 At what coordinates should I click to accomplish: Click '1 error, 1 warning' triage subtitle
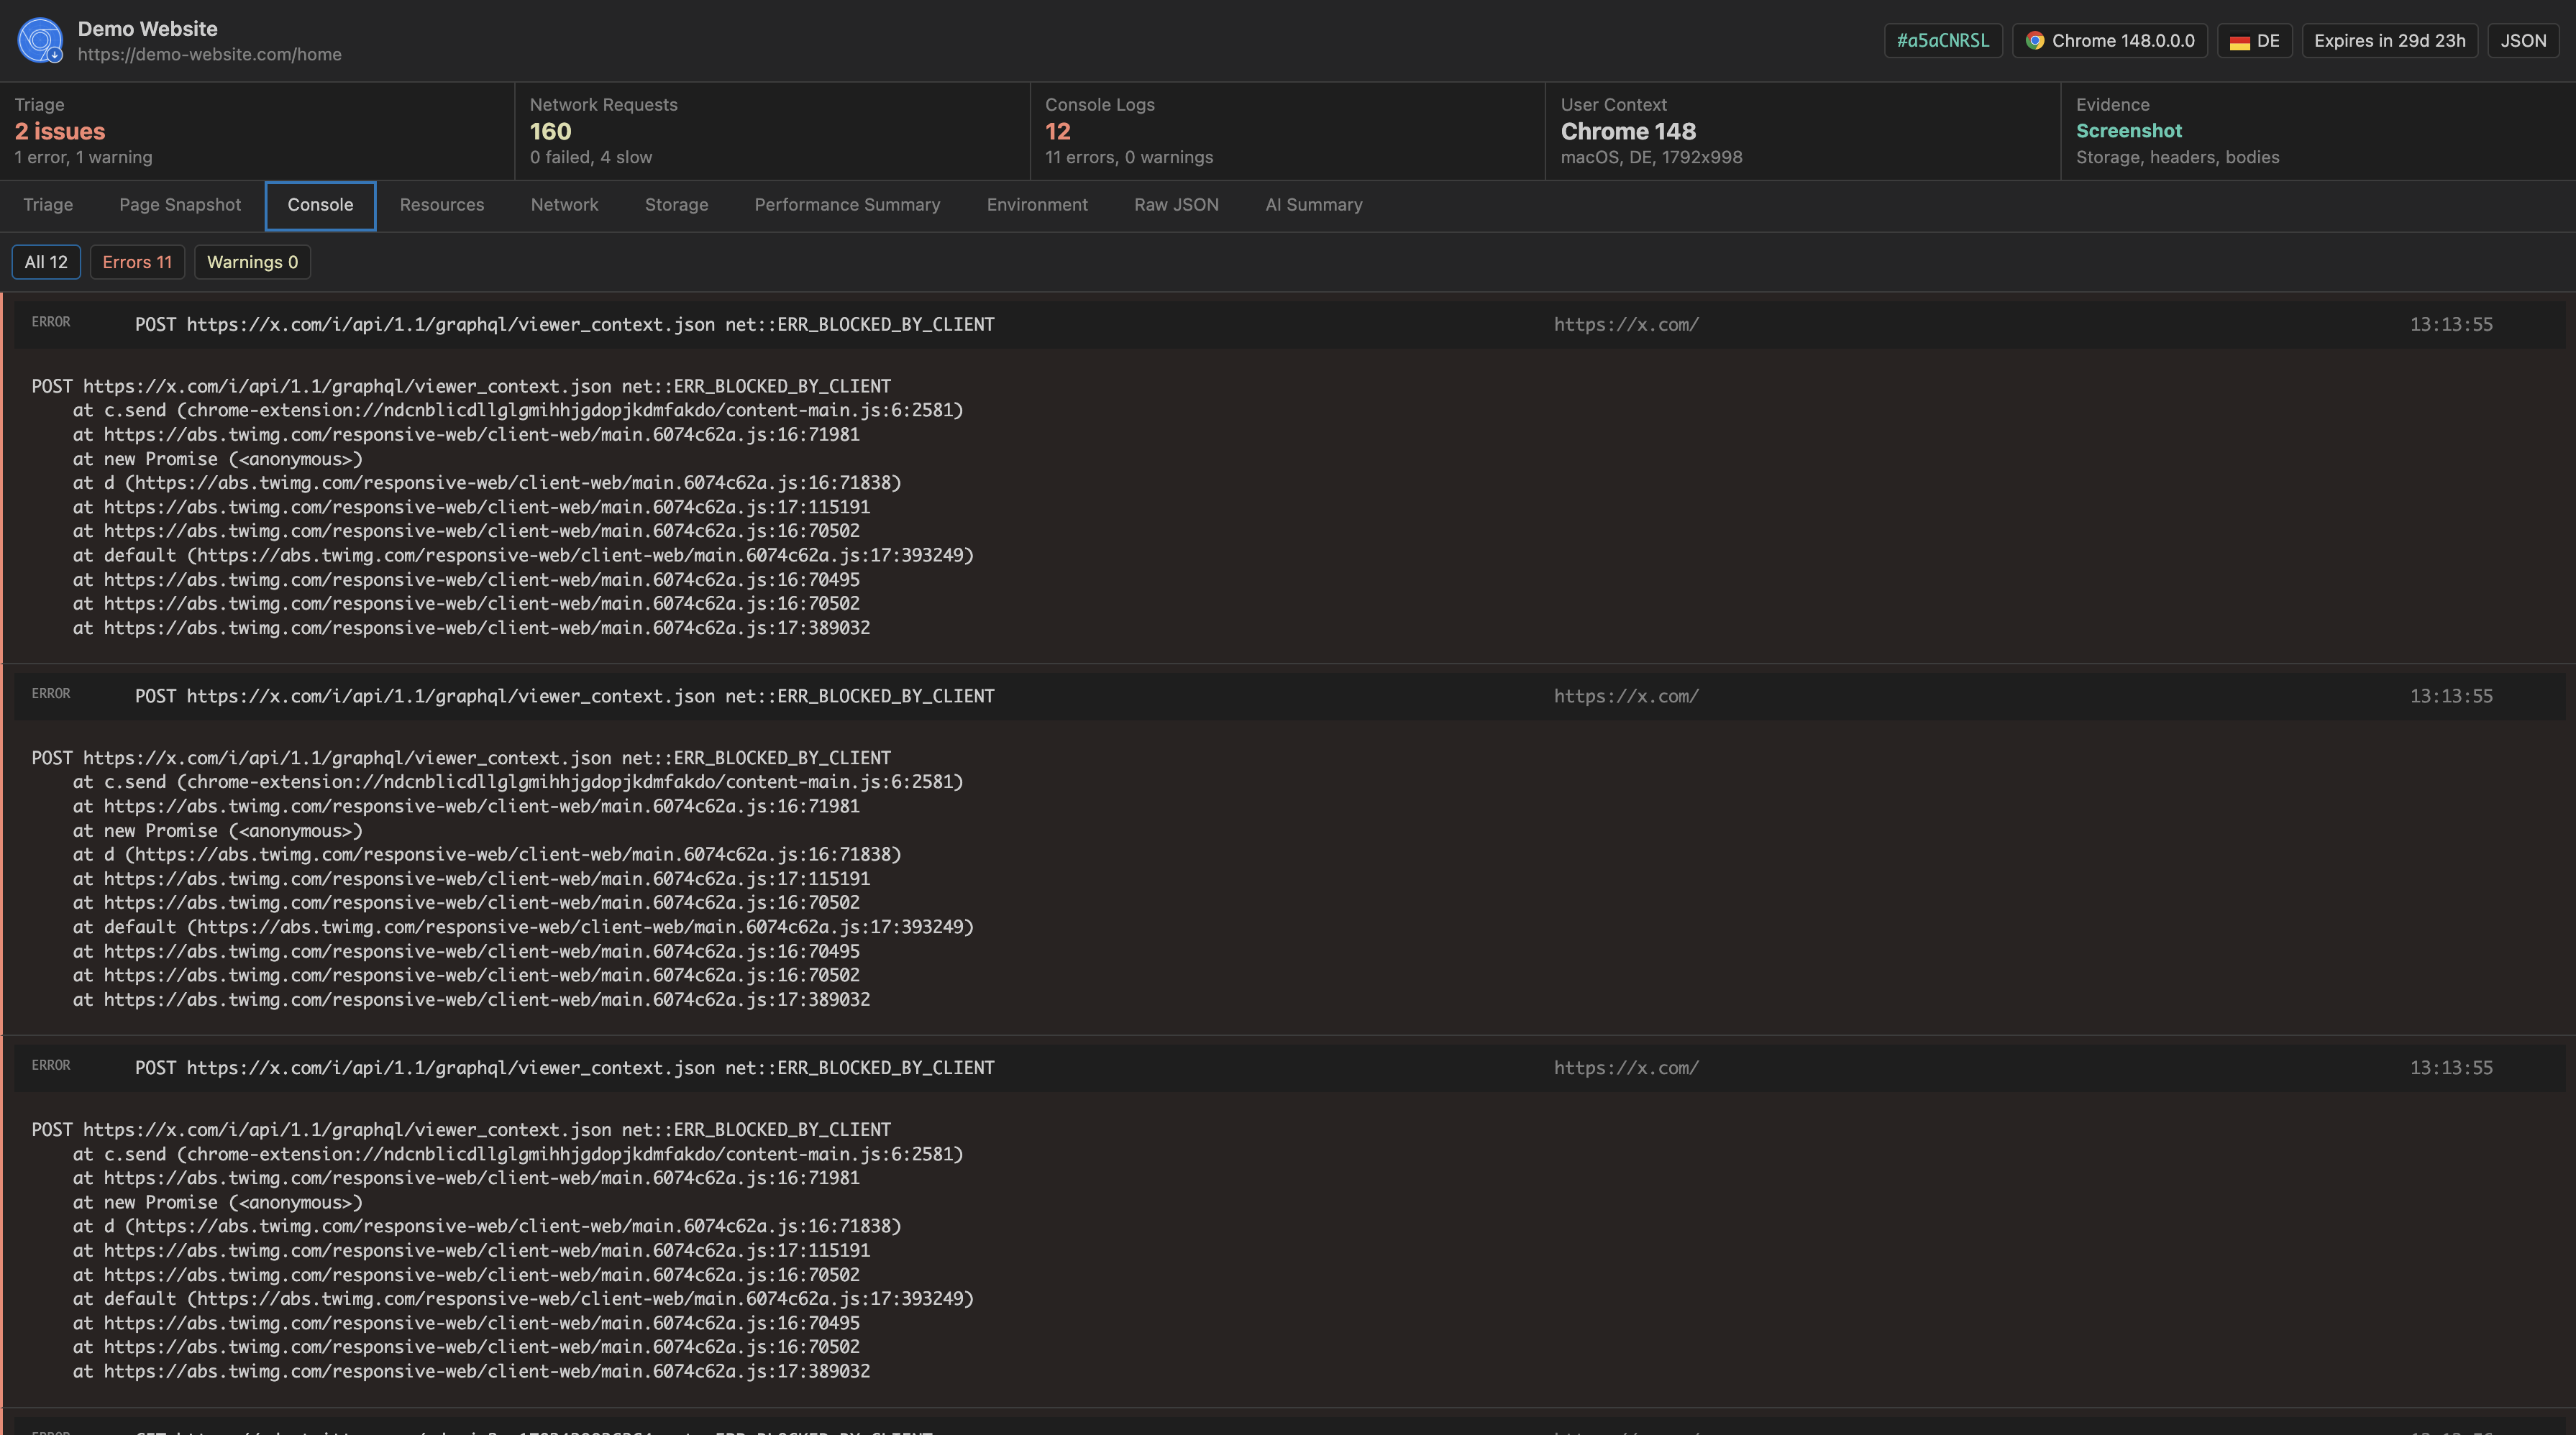84,158
